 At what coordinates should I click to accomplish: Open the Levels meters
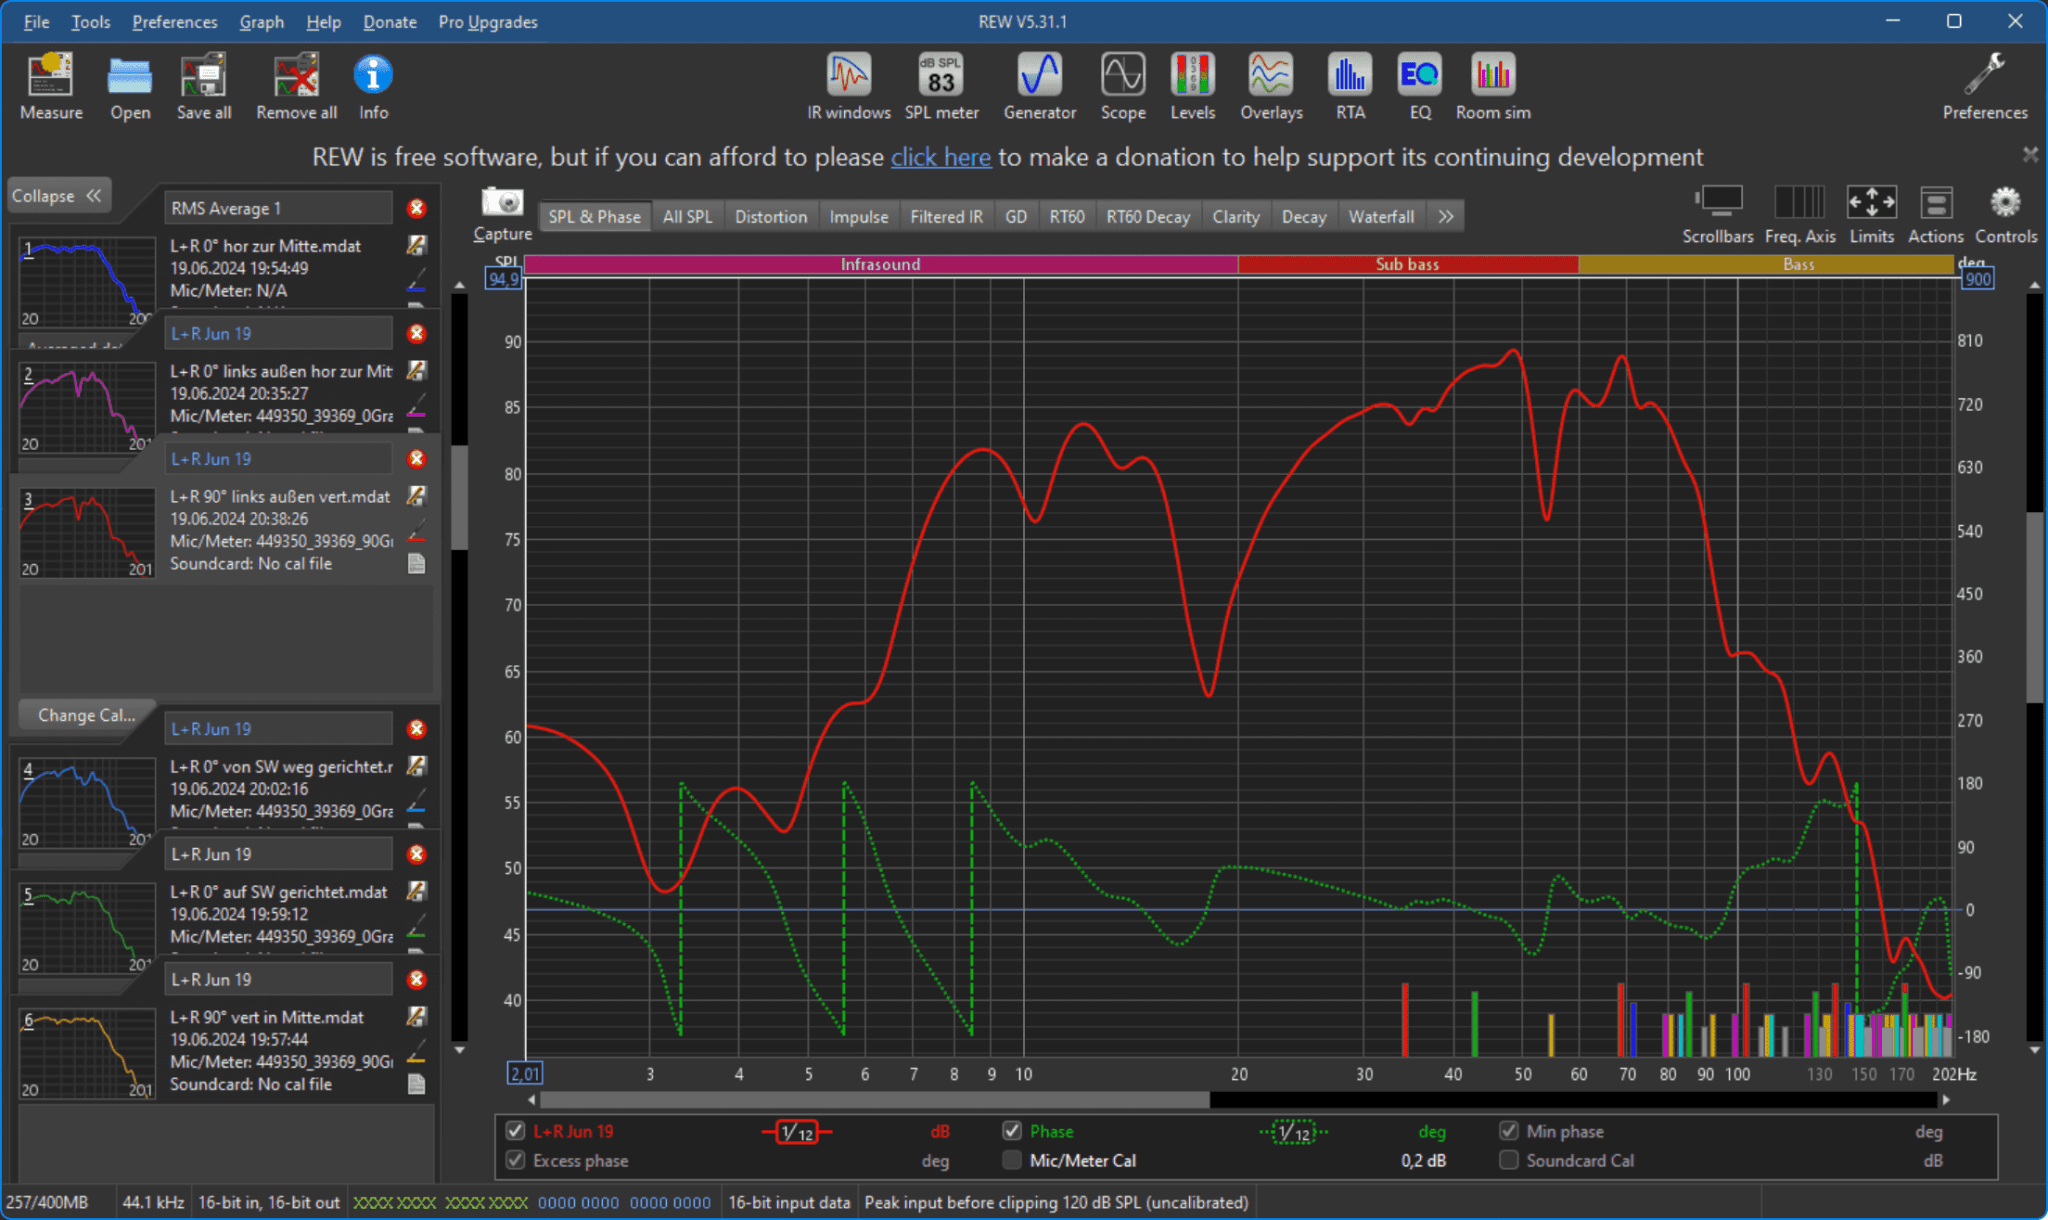(1193, 86)
